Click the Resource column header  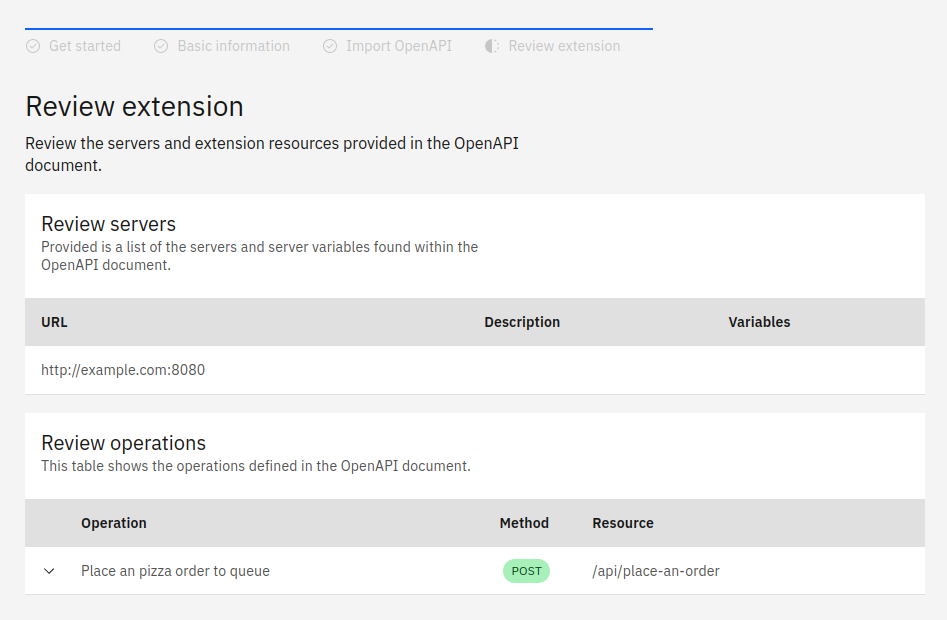pyautogui.click(x=623, y=523)
